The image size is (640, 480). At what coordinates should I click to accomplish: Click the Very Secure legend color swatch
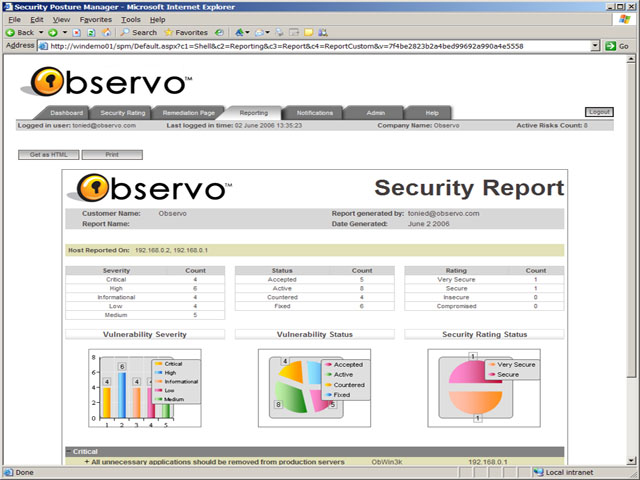tap(492, 364)
